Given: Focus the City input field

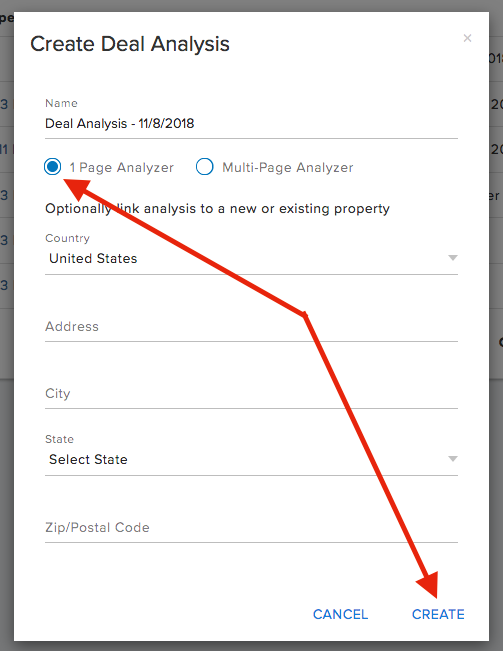Looking at the screenshot, I should click(252, 394).
